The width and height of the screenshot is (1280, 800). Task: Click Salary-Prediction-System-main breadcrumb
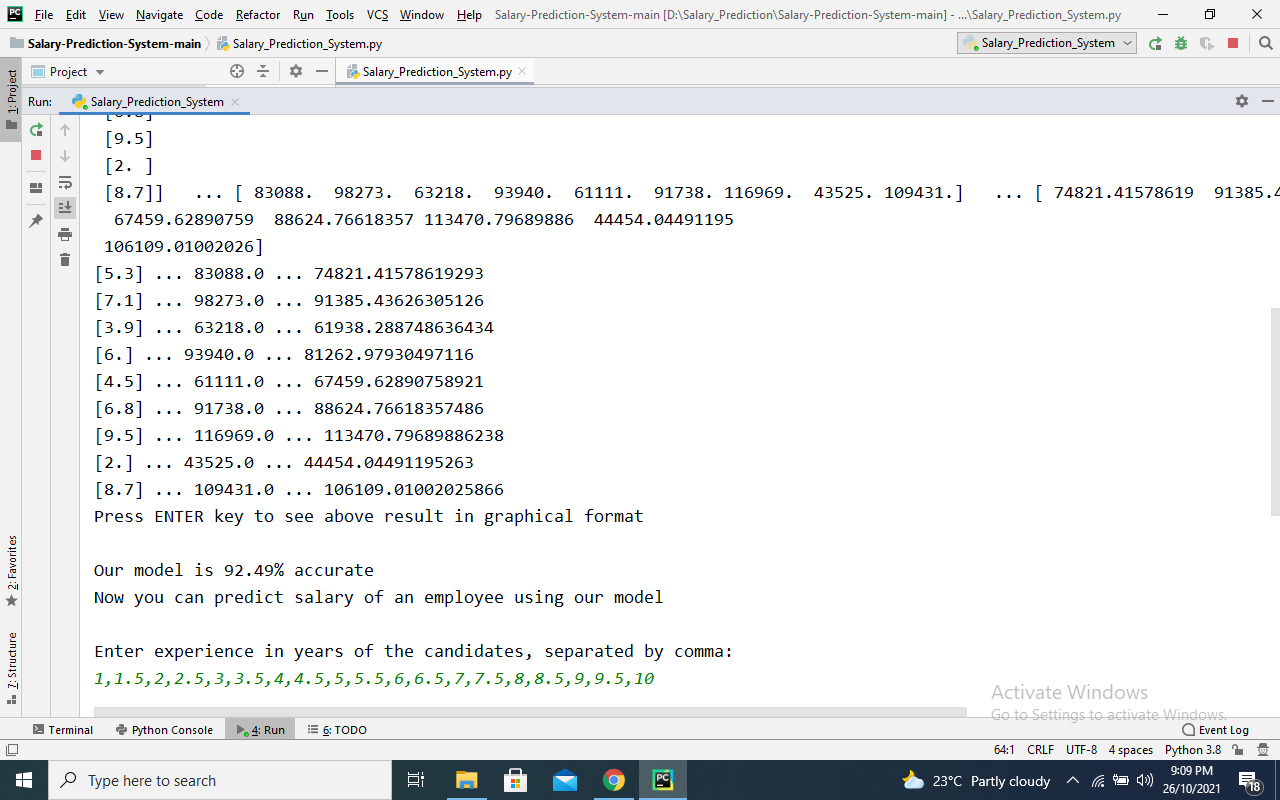105,44
